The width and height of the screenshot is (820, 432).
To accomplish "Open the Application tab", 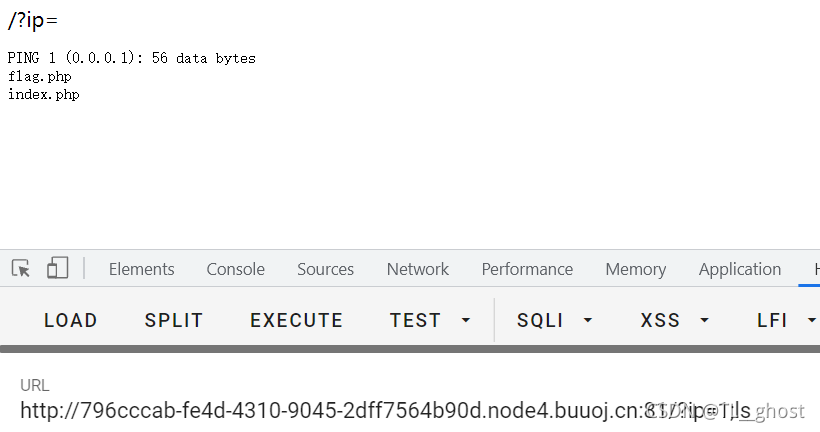I will pos(739,269).
